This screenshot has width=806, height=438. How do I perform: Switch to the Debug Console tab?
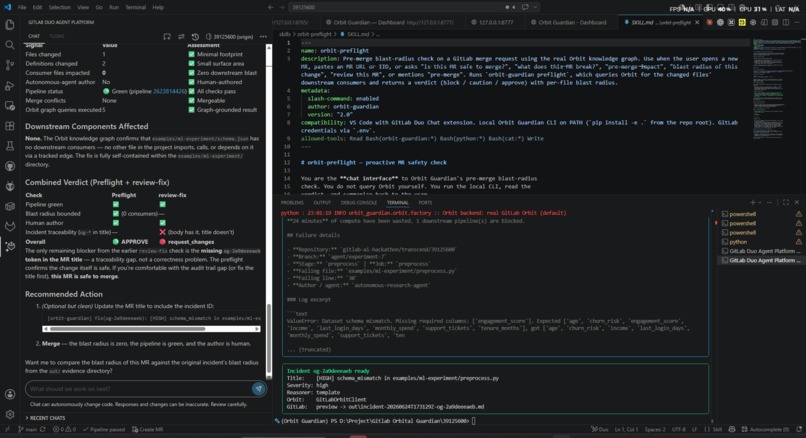tap(359, 203)
